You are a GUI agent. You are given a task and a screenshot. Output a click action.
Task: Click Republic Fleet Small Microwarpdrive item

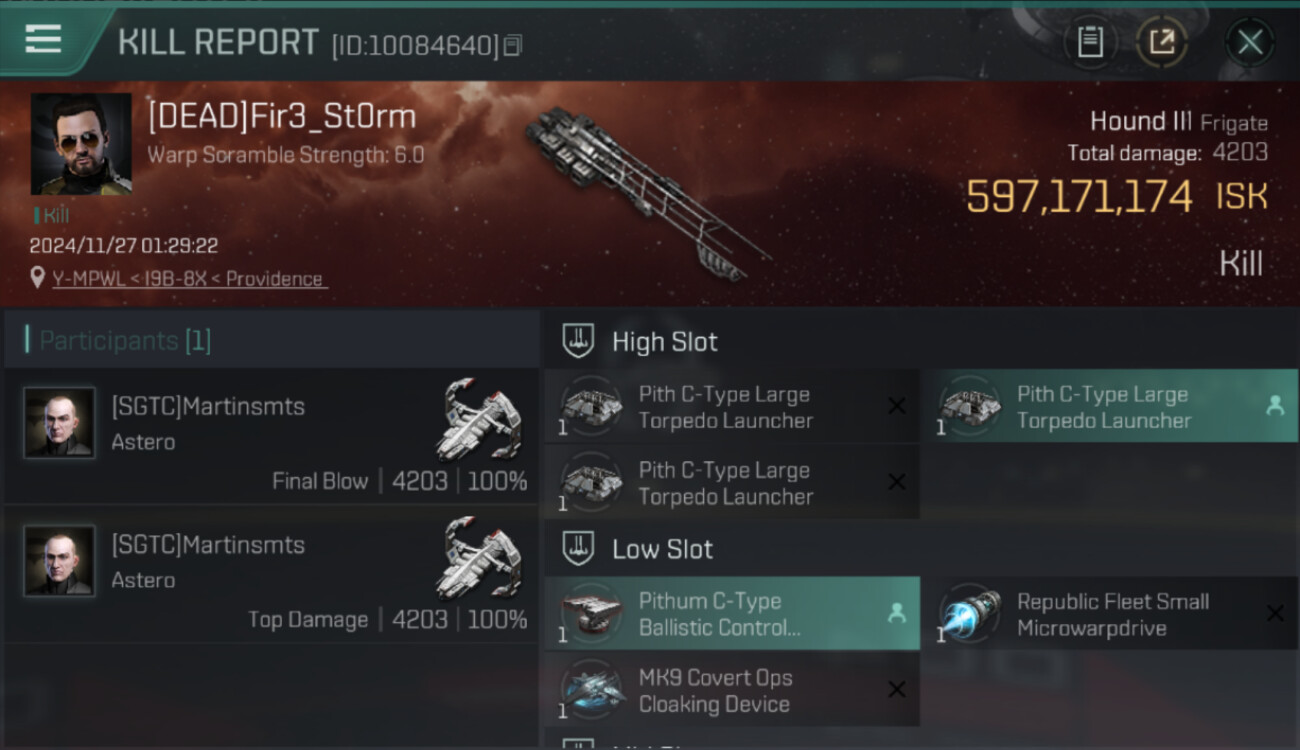pos(1110,614)
